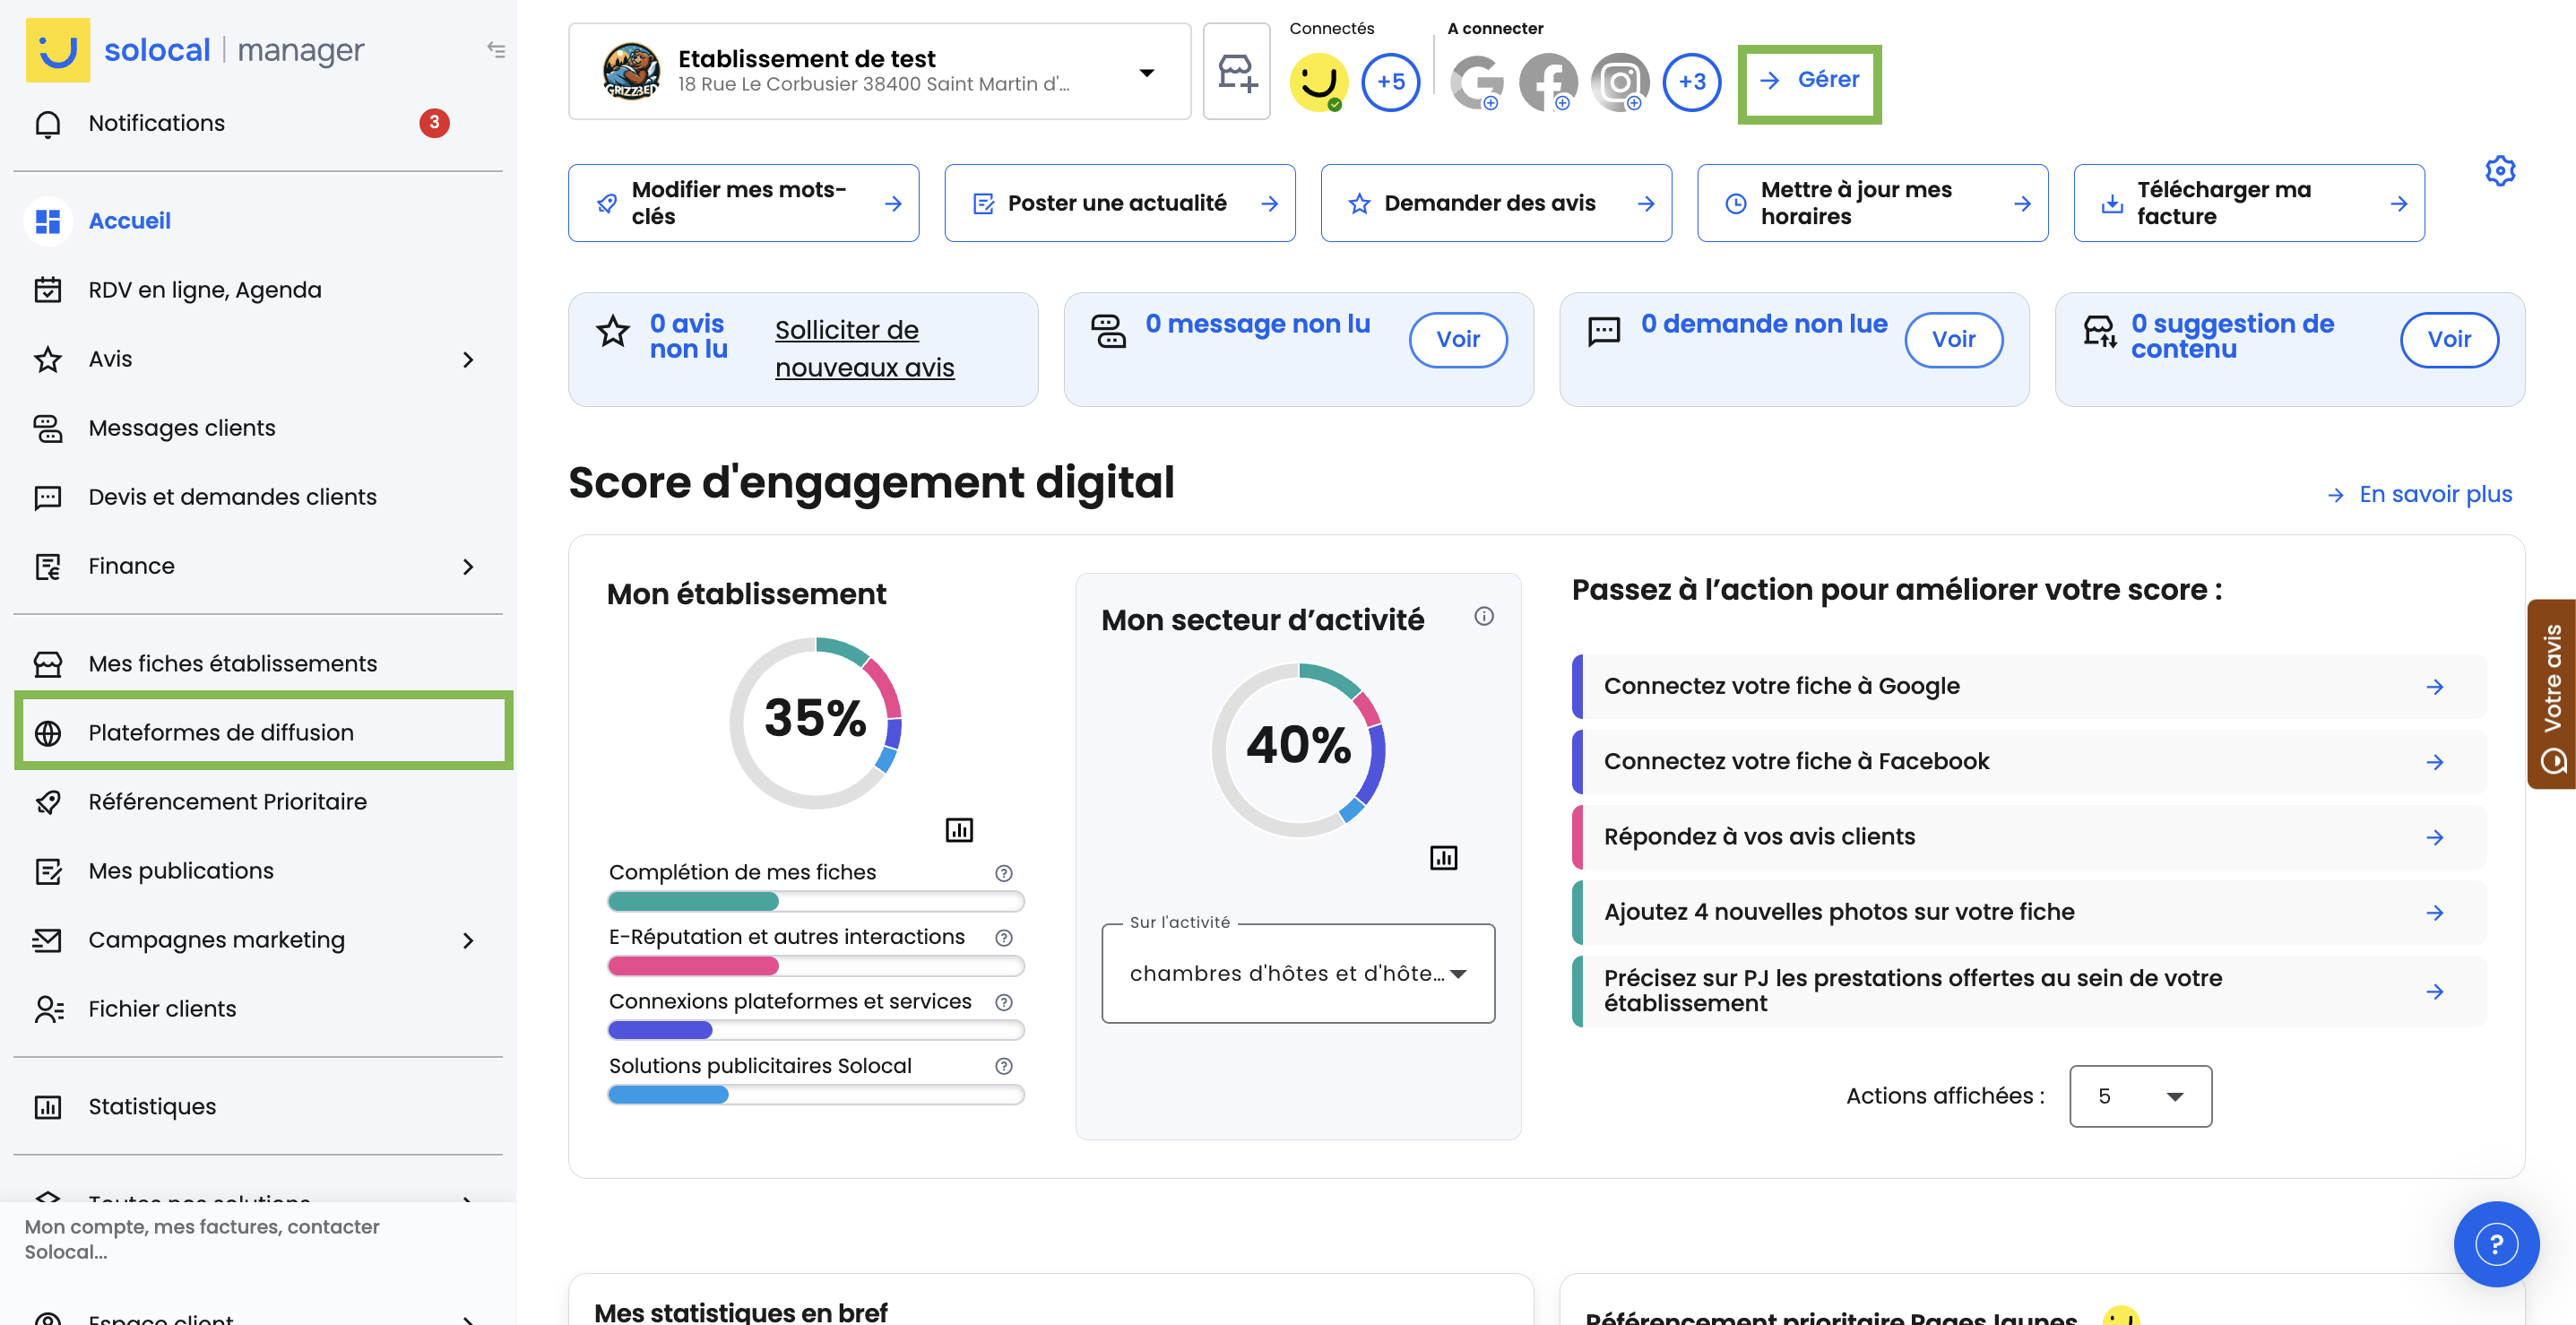Screen dimensions: 2576x1325
Task: Click the info icon beside Mon secteur d'activité
Action: click(x=1483, y=616)
